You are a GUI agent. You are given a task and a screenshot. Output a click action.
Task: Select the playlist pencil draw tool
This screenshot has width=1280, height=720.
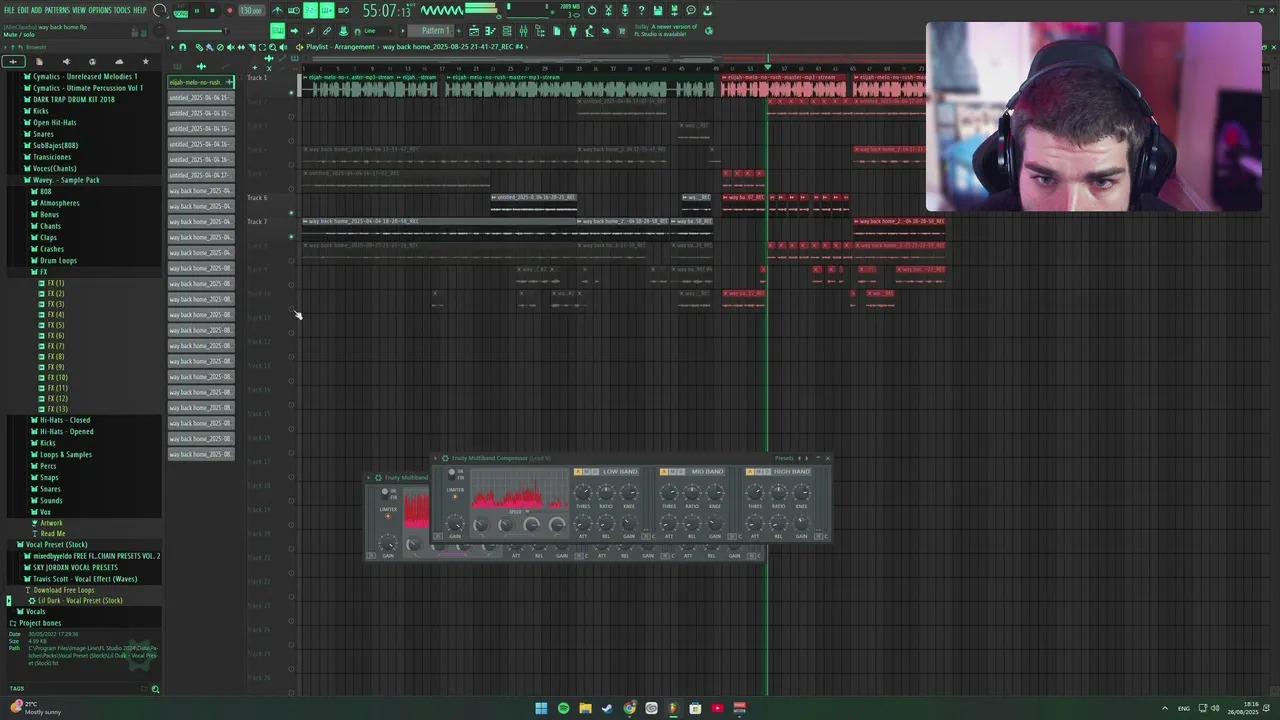[199, 47]
